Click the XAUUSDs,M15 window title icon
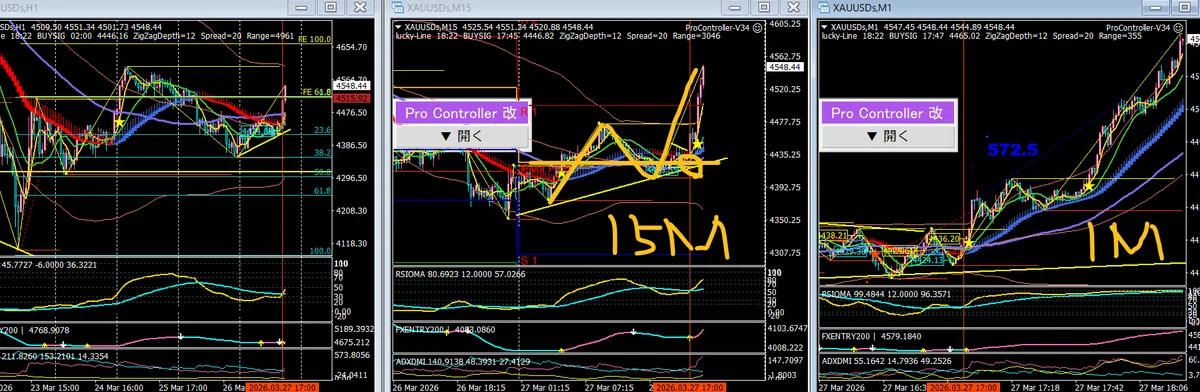1200x392 pixels. click(x=397, y=6)
